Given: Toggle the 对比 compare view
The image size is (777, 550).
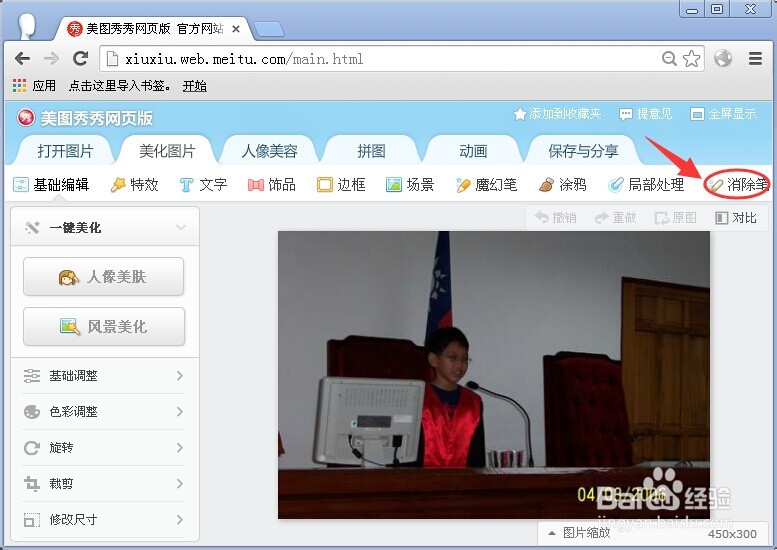Looking at the screenshot, I should point(736,218).
